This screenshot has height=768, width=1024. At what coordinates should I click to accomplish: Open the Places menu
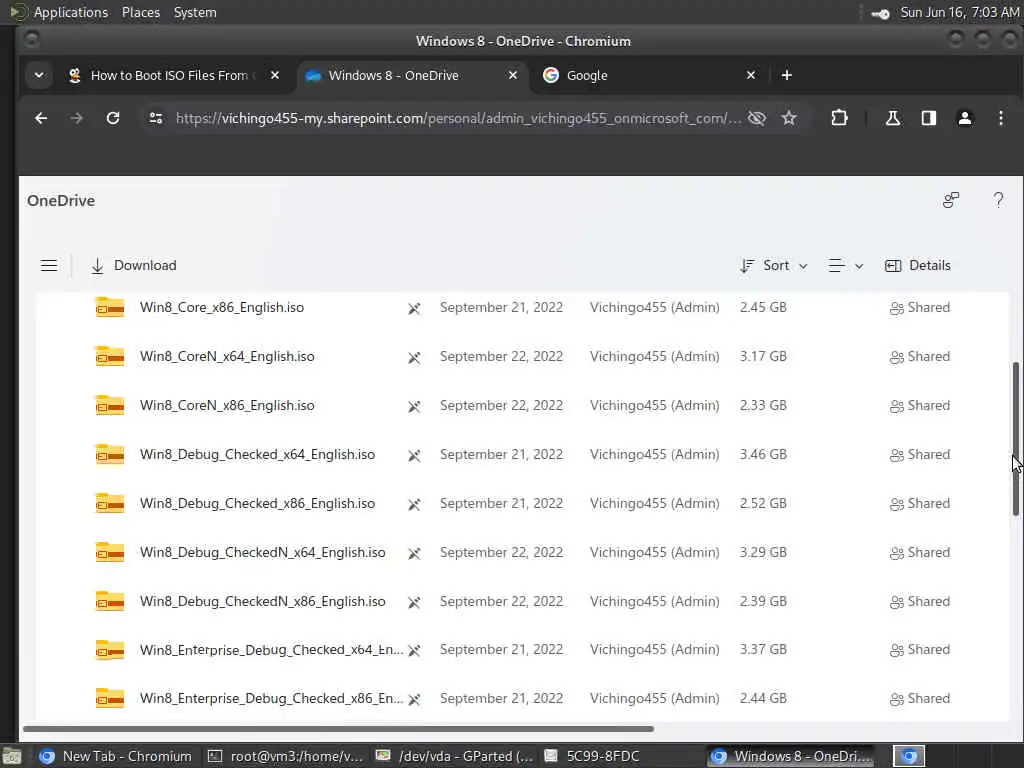(140, 12)
